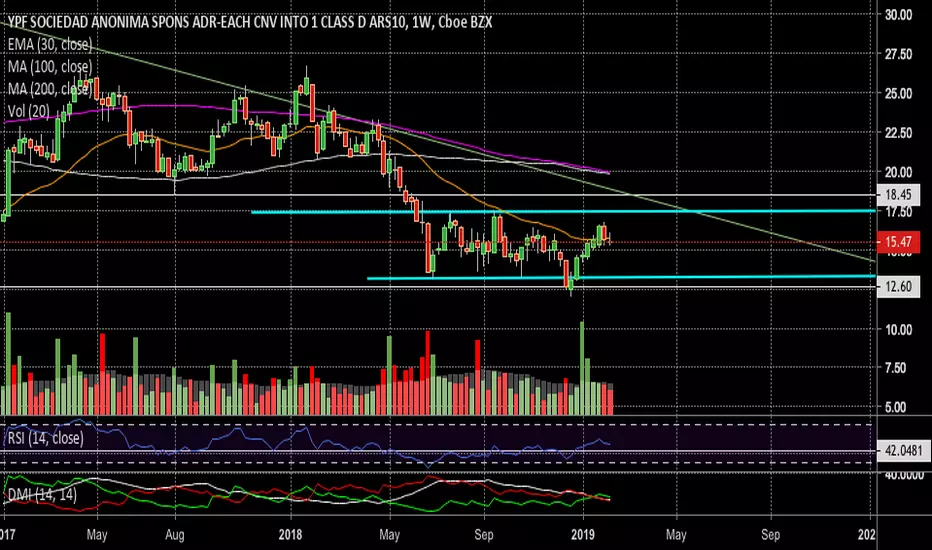
Task: Click the red 15.47 current price tag
Action: 898,242
